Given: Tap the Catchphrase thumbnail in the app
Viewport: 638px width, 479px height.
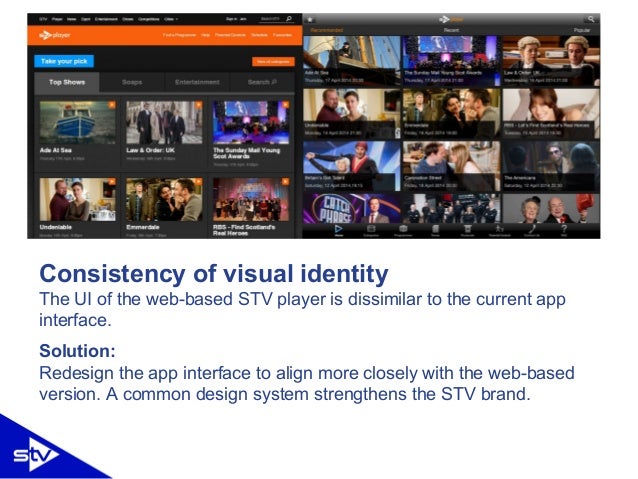Looking at the screenshot, I should [x=352, y=209].
